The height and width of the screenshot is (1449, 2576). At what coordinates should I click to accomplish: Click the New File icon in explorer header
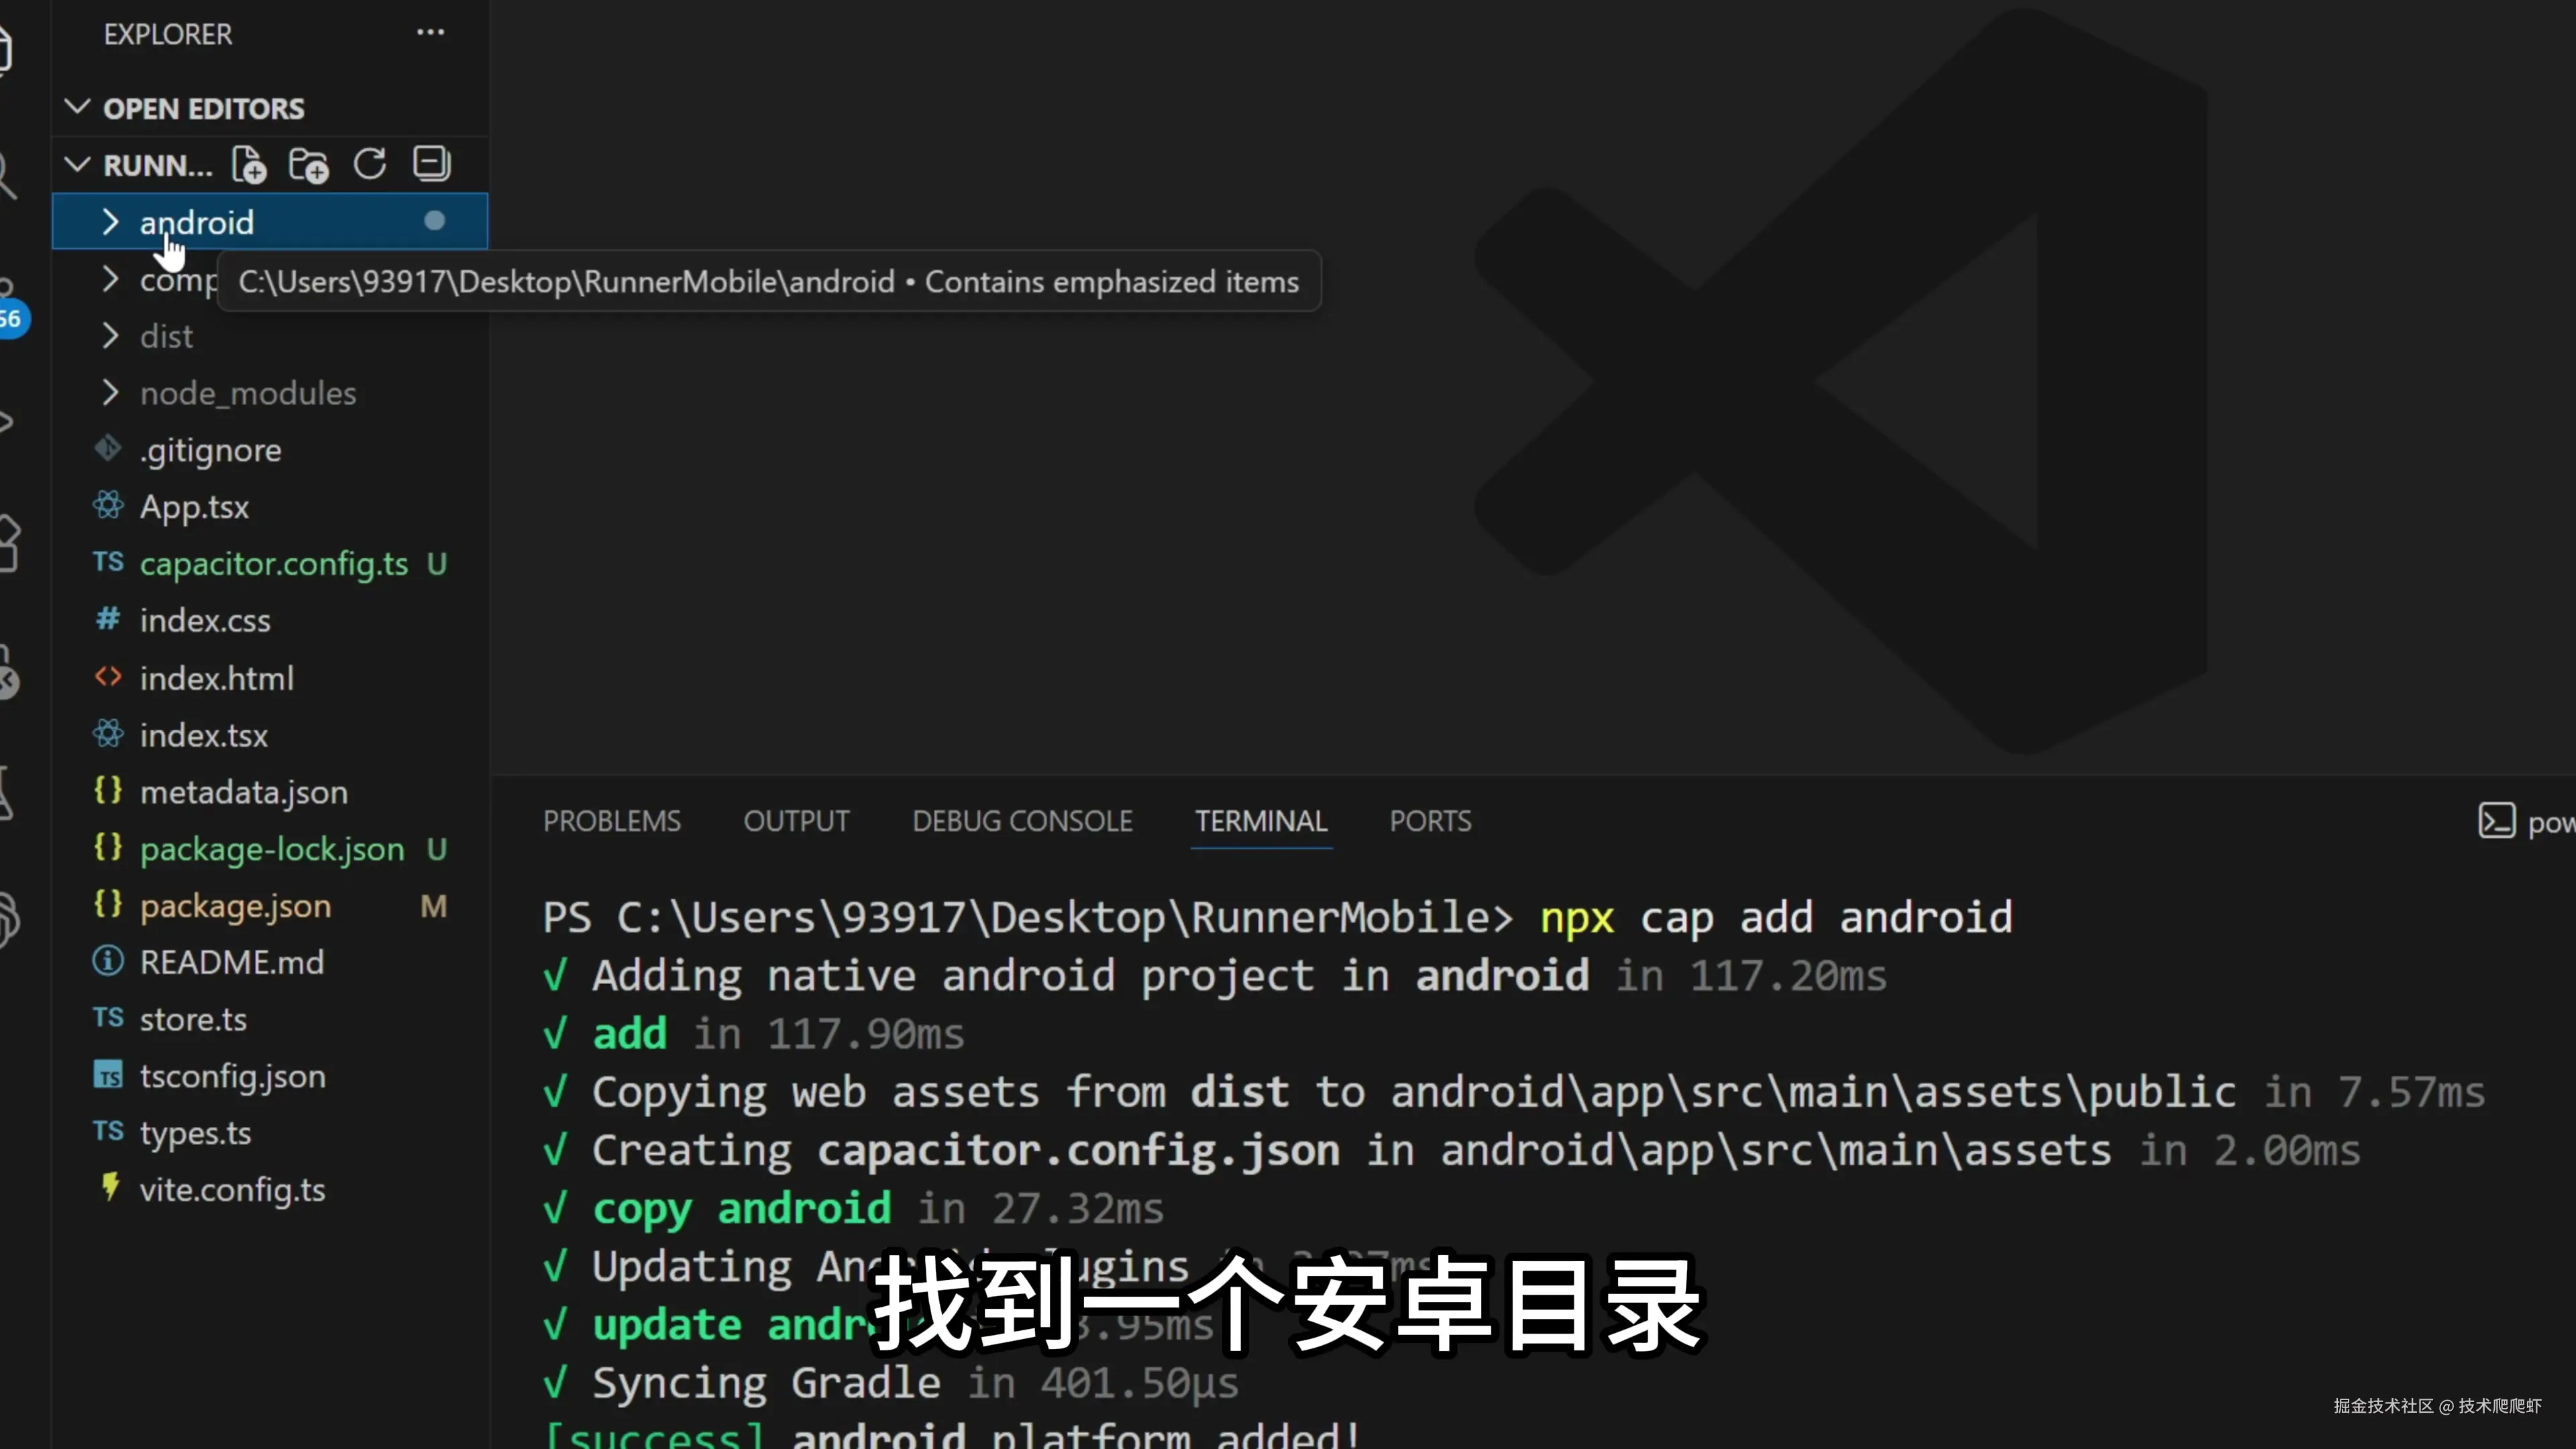coord(249,165)
